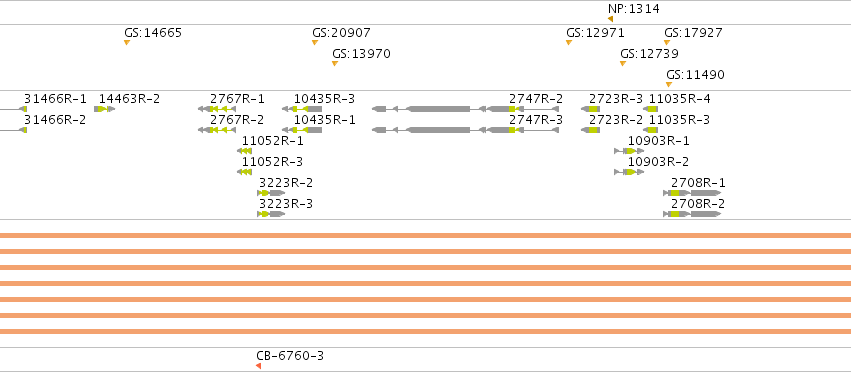Image resolution: width=851 pixels, height=372 pixels.
Task: Select the 11052R-3 transcript glyph
Action: 245,172
